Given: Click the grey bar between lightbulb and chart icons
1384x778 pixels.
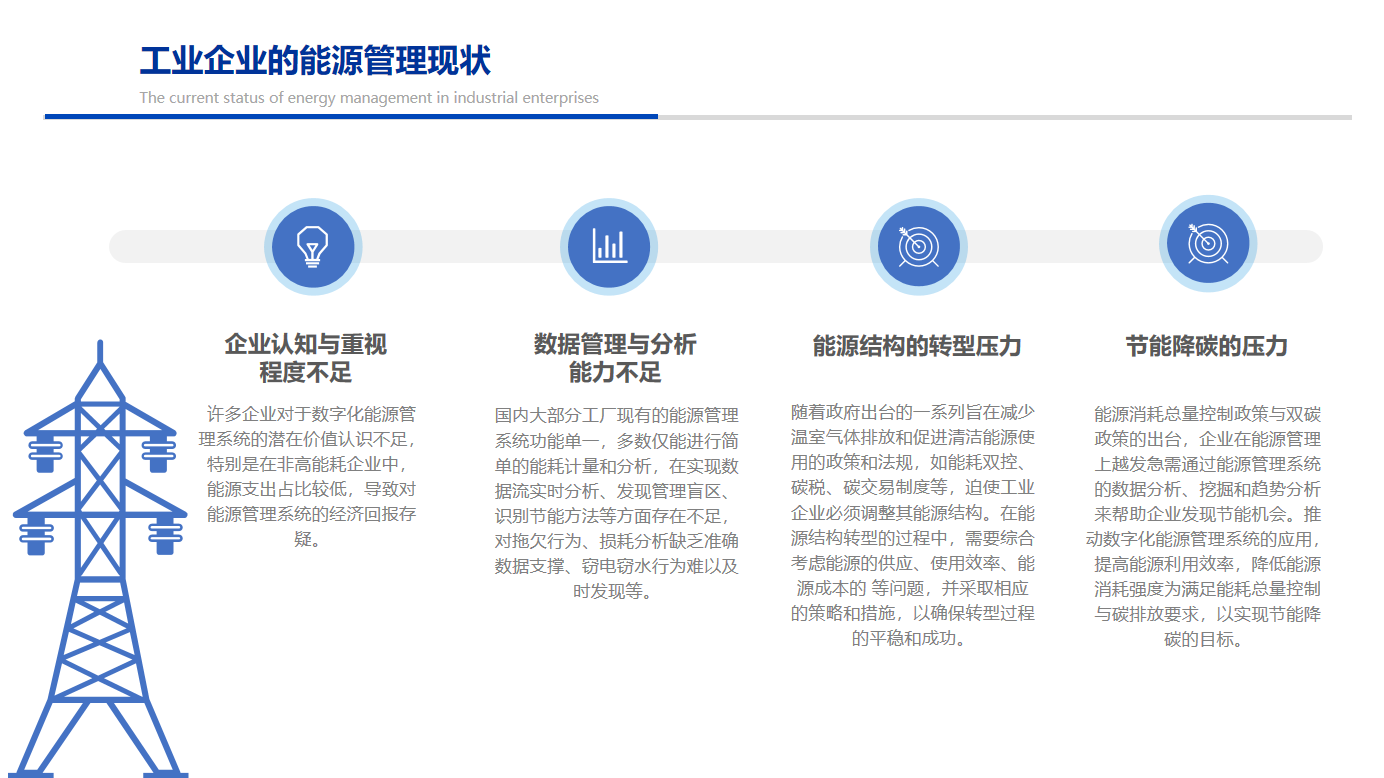Looking at the screenshot, I should pyautogui.click(x=460, y=246).
